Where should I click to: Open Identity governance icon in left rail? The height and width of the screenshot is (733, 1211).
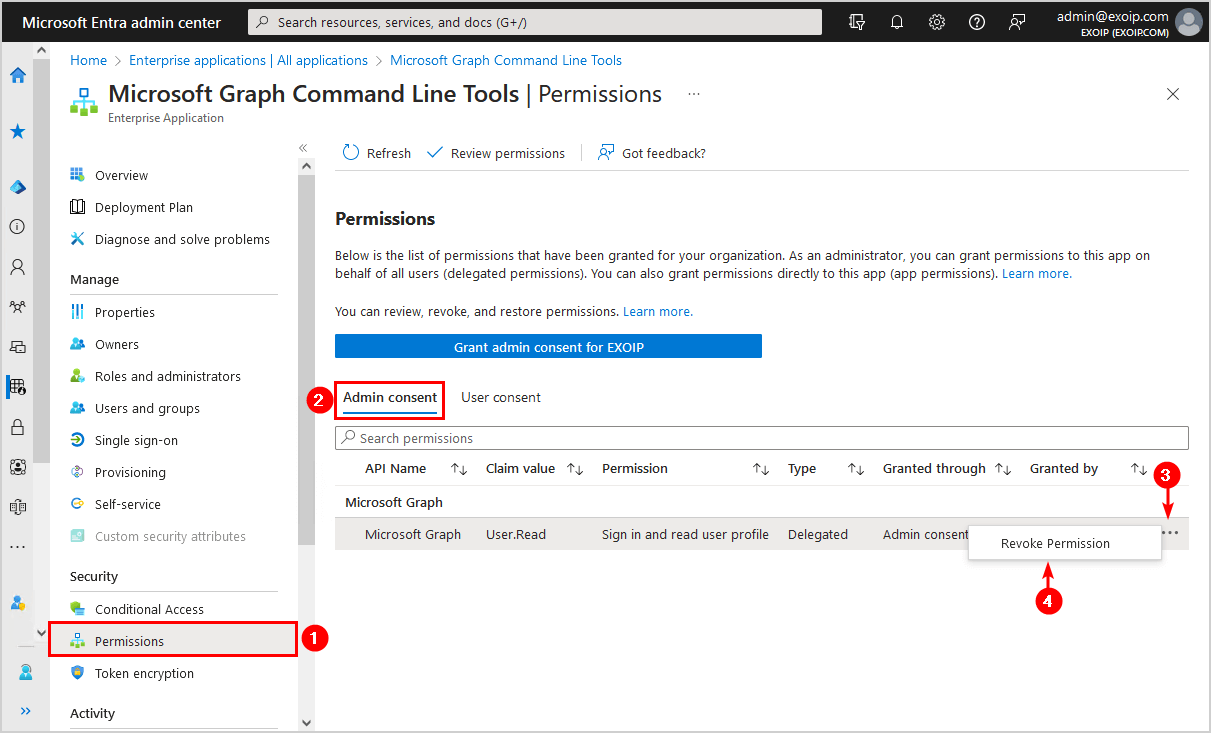click(x=17, y=467)
